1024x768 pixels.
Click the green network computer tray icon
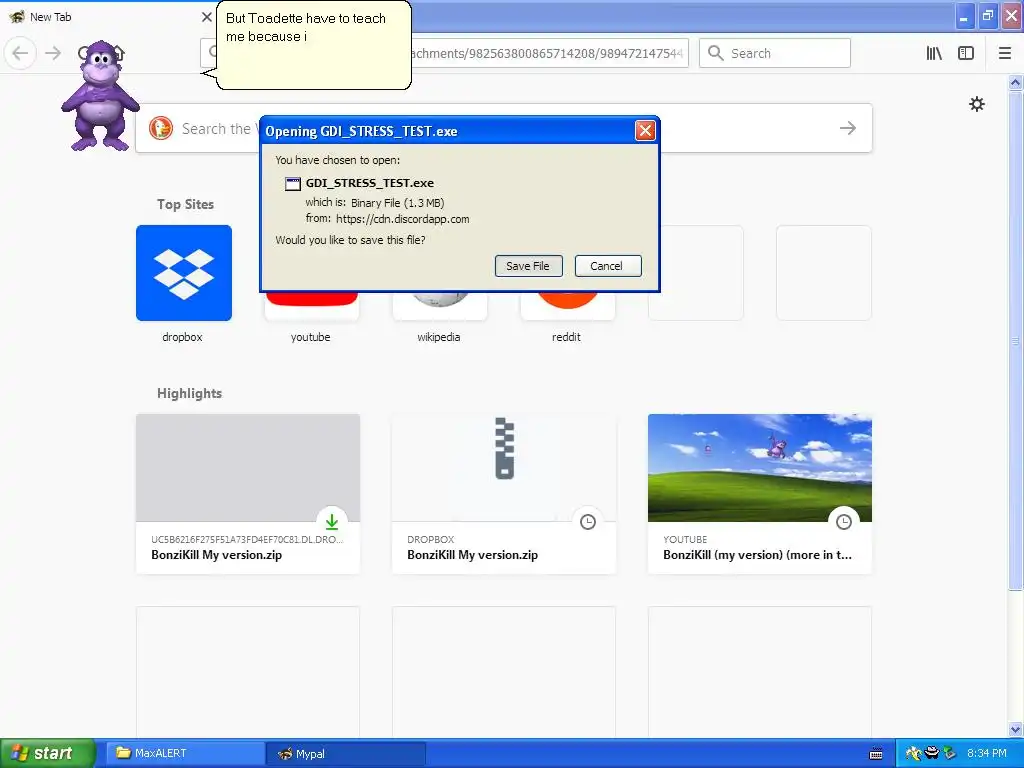[950, 754]
